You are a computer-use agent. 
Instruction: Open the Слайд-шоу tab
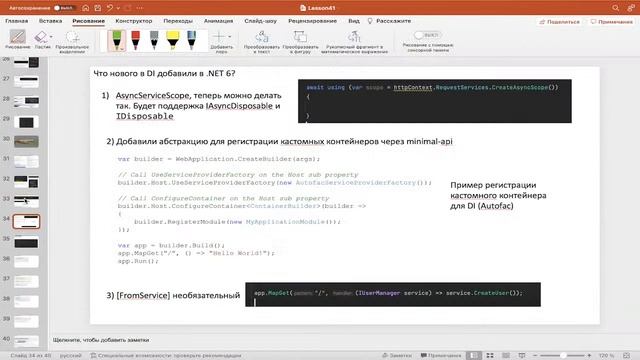tap(260, 21)
